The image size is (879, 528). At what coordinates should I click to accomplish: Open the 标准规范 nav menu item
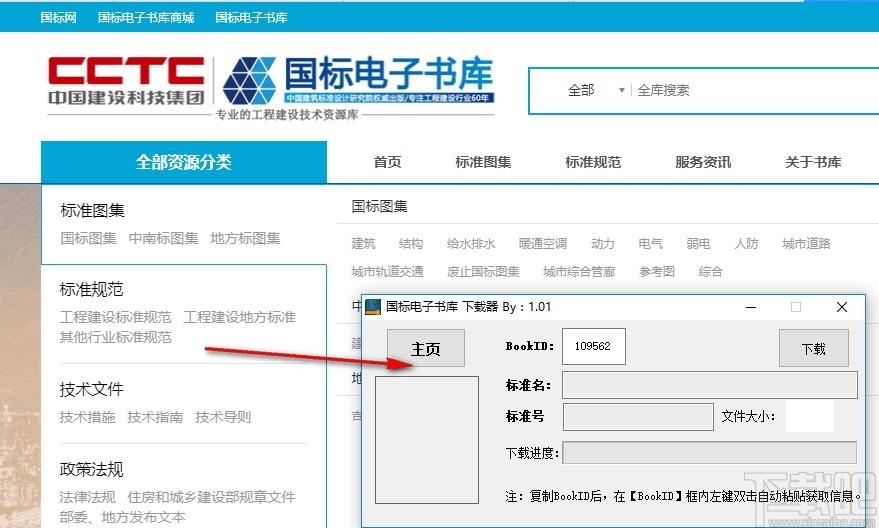593,162
